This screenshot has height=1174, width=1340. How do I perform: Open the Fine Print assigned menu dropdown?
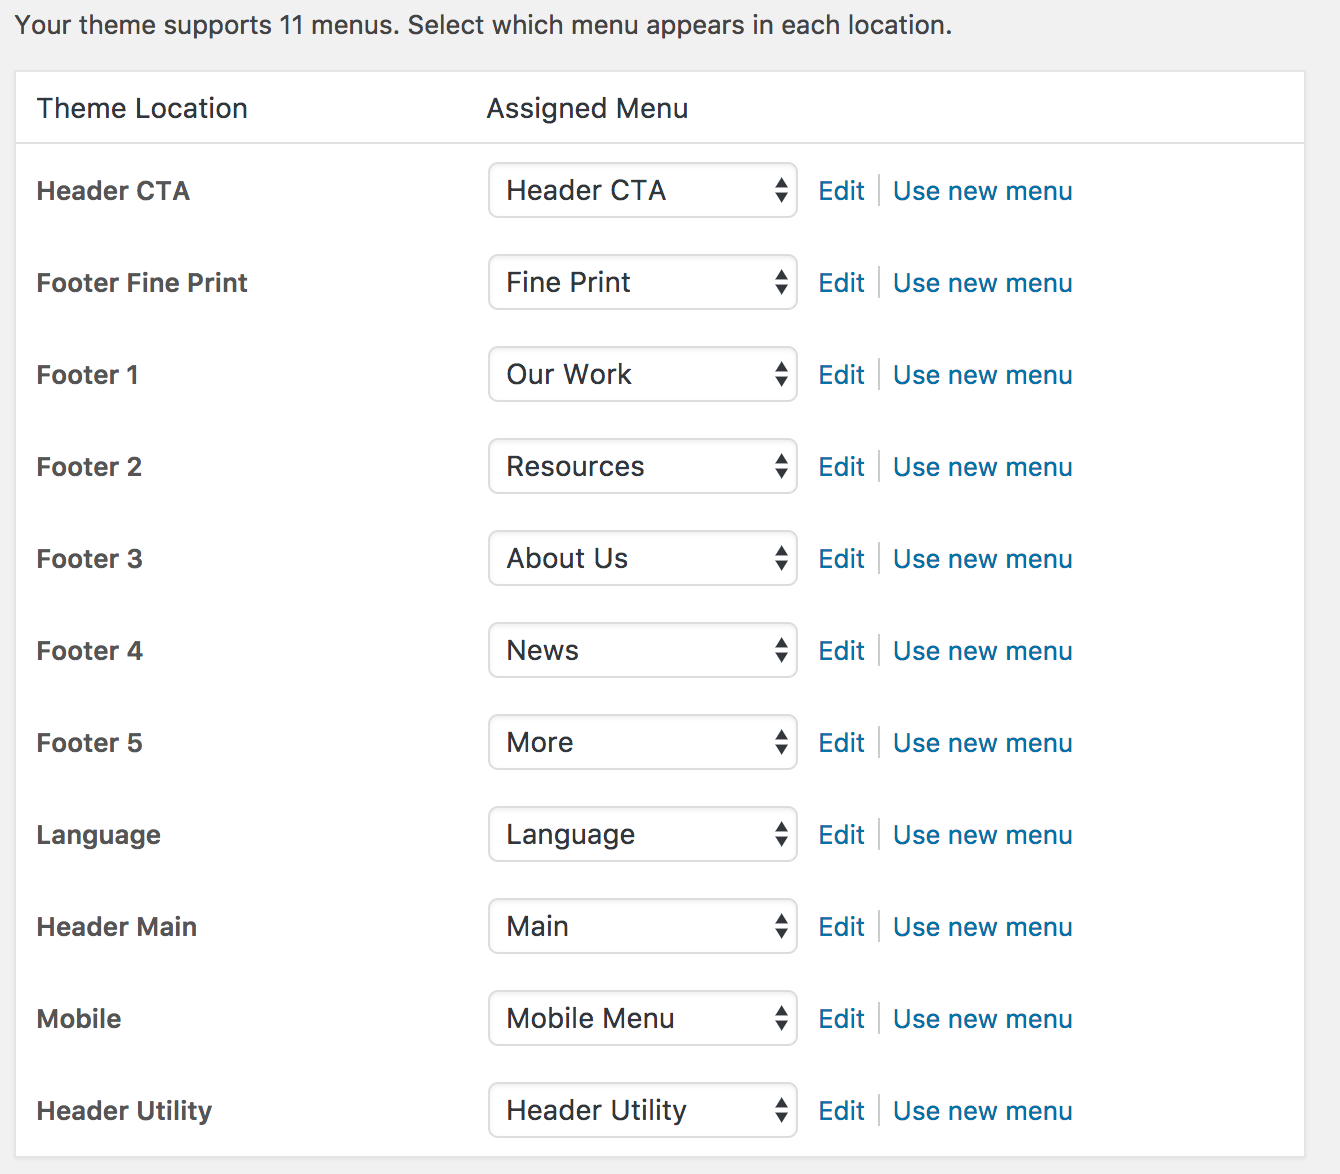pyautogui.click(x=643, y=282)
